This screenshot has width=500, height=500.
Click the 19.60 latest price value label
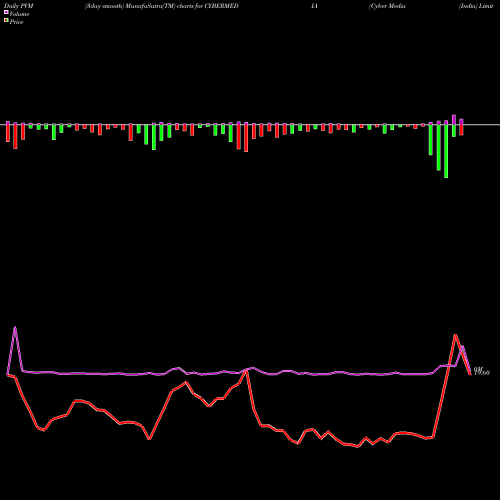482,371
